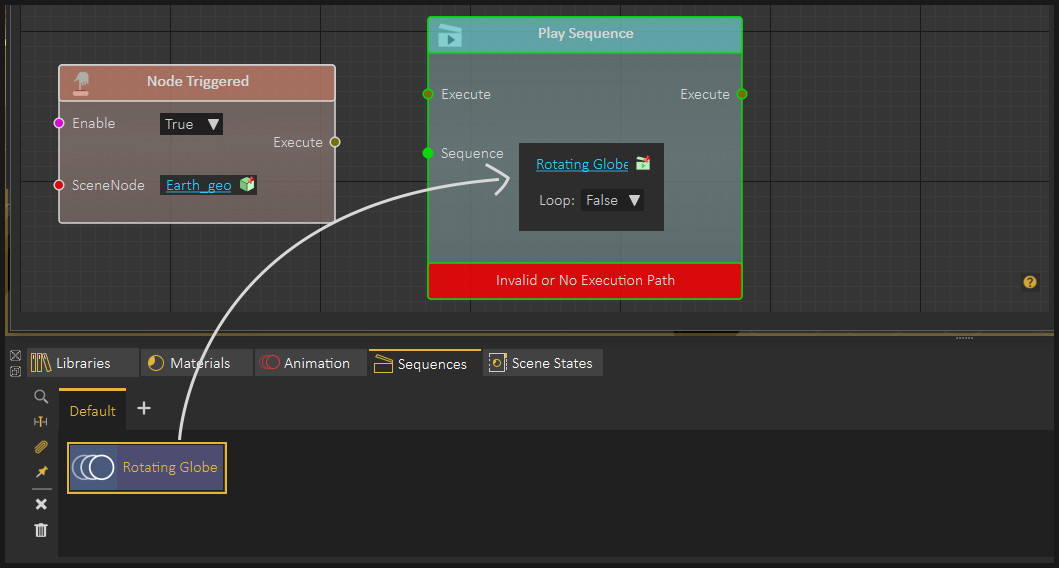
Task: Click the green Sequence input port
Action: tap(428, 153)
